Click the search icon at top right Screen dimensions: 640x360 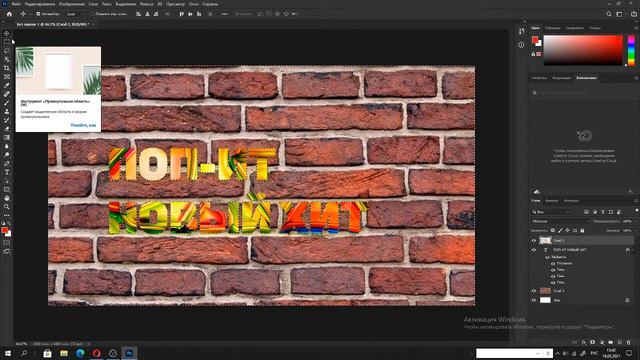pyautogui.click(x=609, y=14)
